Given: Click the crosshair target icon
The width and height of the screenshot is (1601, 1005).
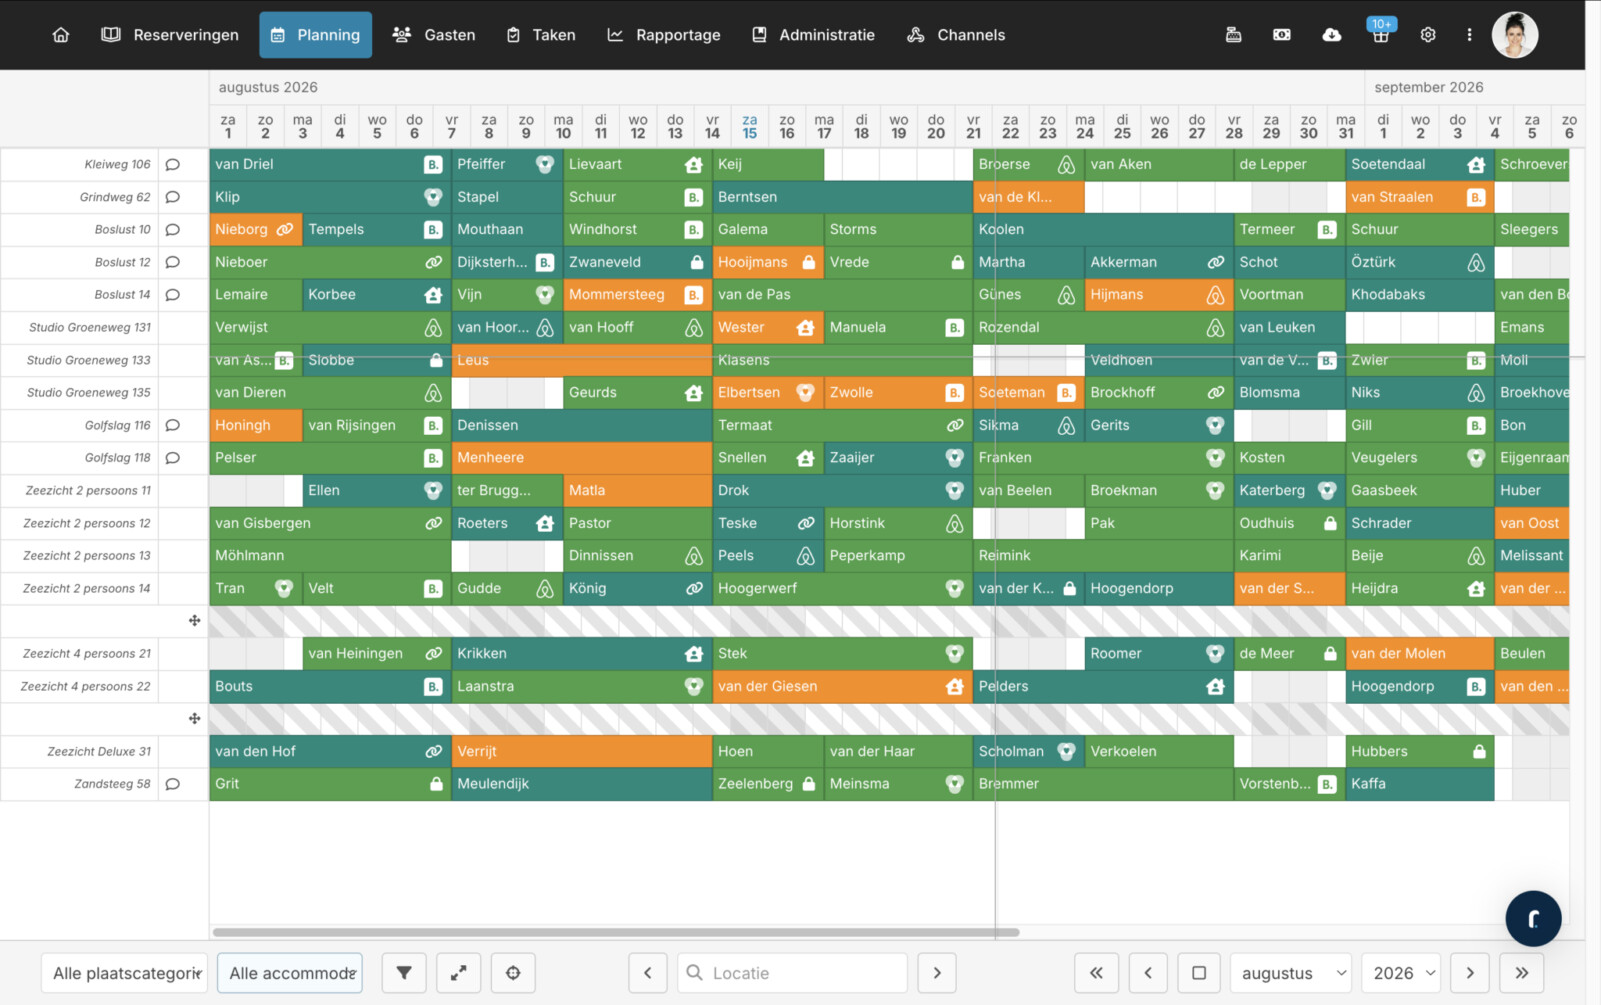Looking at the screenshot, I should (513, 973).
